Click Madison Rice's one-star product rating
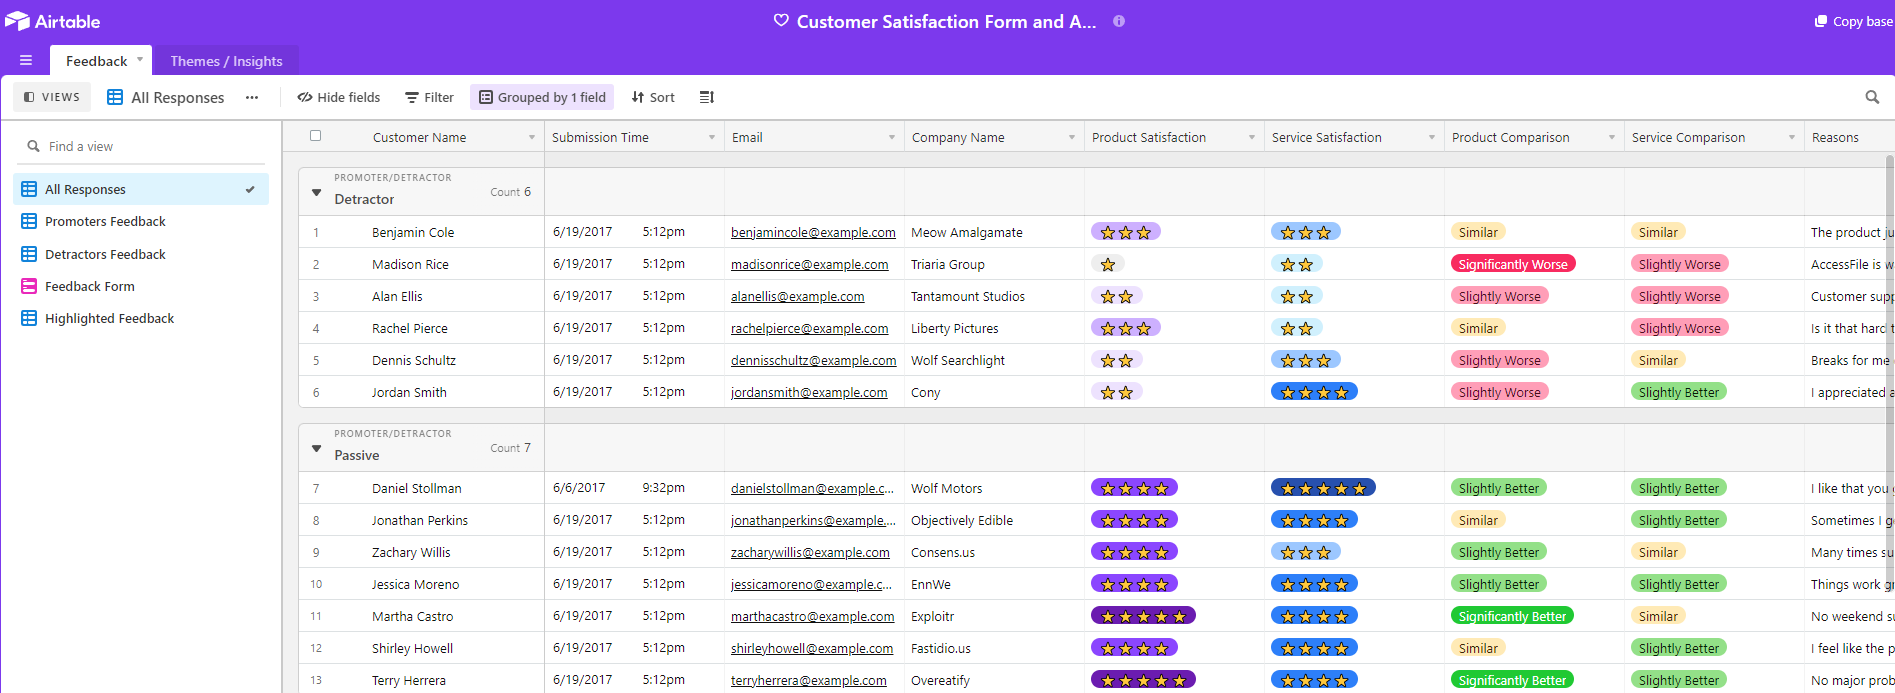Screen dimensions: 1895x693 (x=1108, y=264)
